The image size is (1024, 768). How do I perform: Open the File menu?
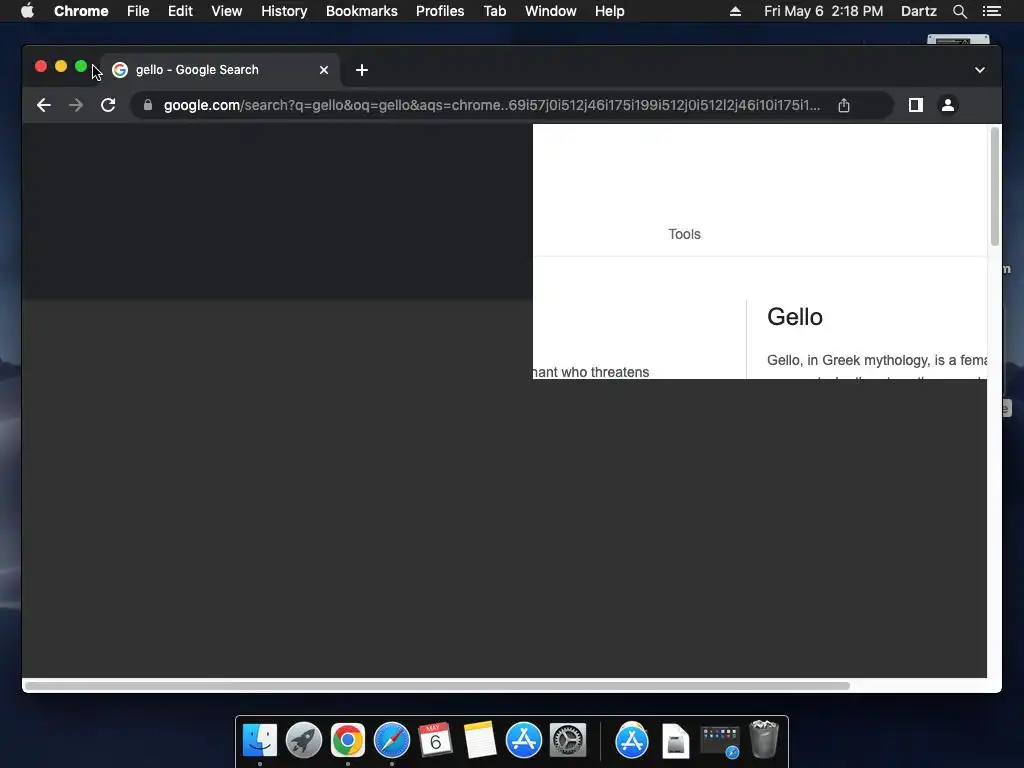138,11
